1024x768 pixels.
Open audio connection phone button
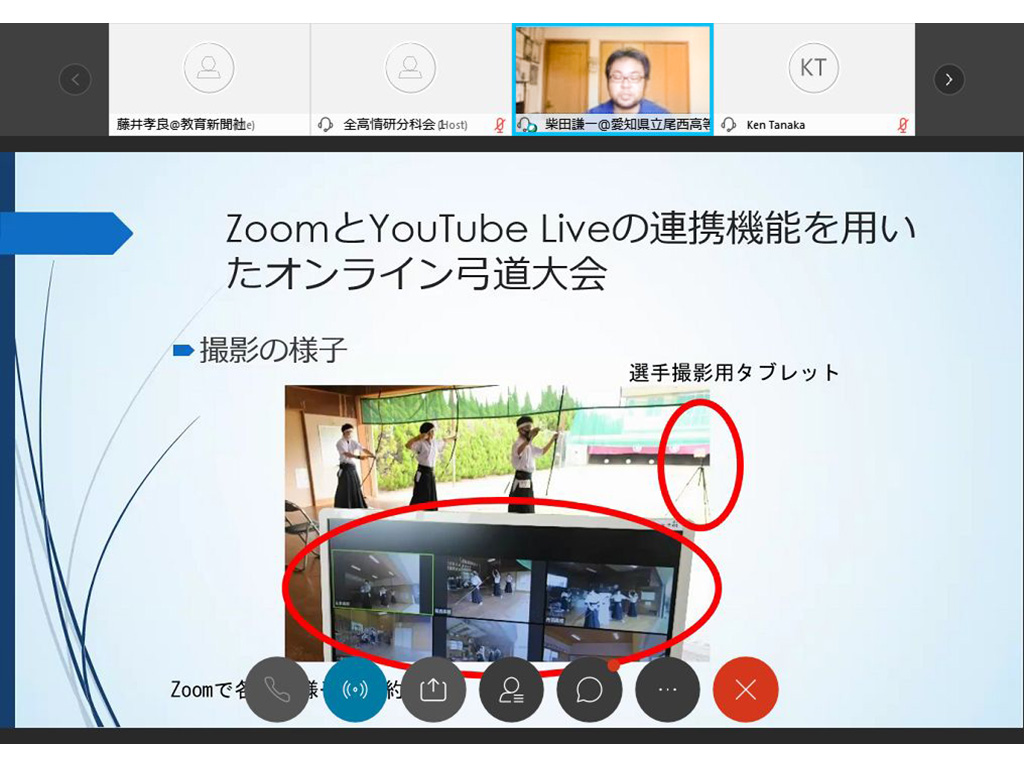coord(276,690)
